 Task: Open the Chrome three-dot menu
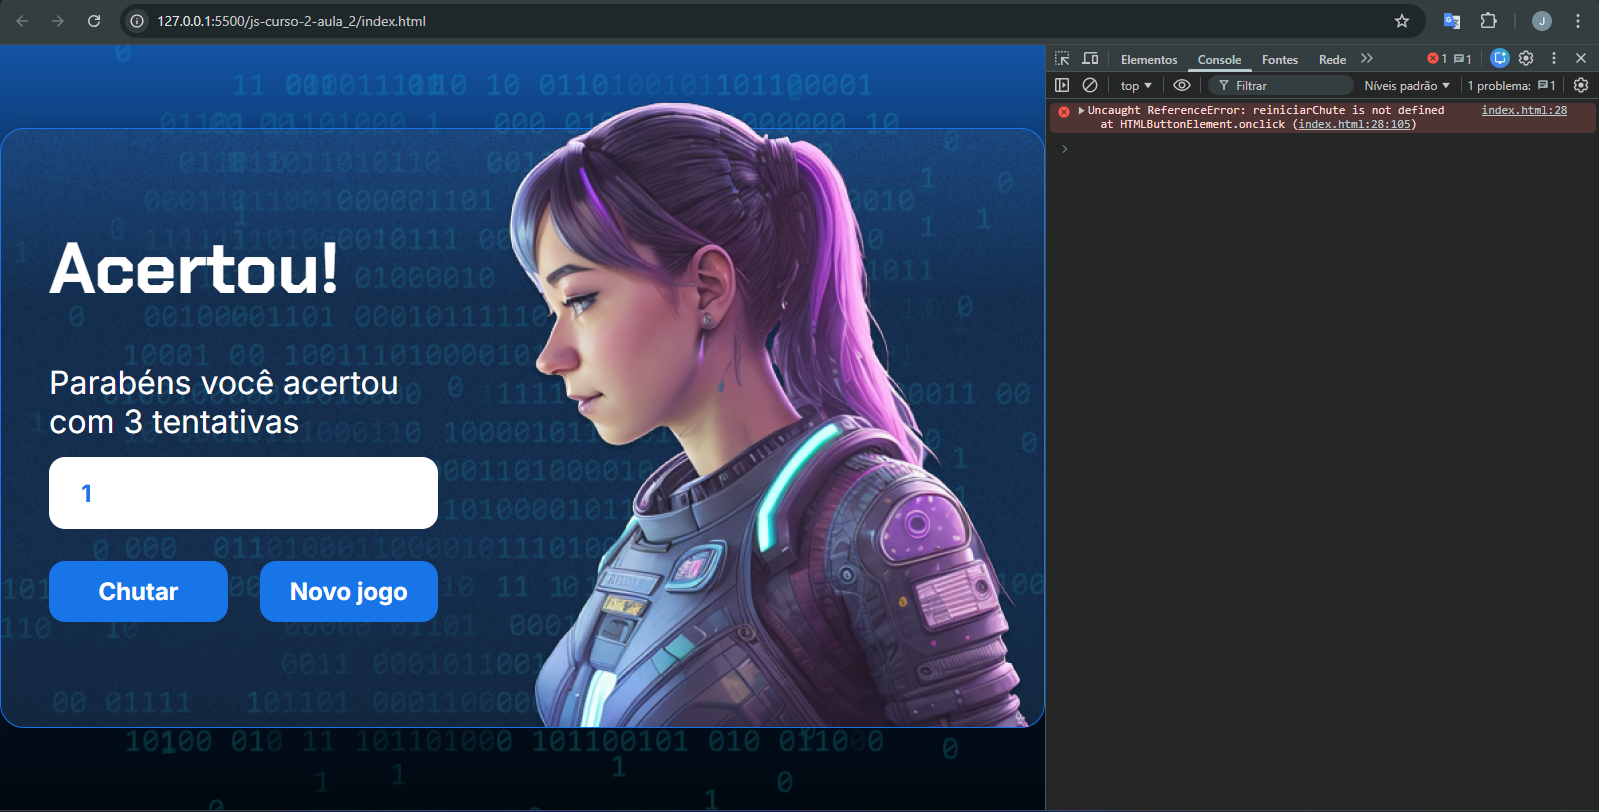(1578, 21)
